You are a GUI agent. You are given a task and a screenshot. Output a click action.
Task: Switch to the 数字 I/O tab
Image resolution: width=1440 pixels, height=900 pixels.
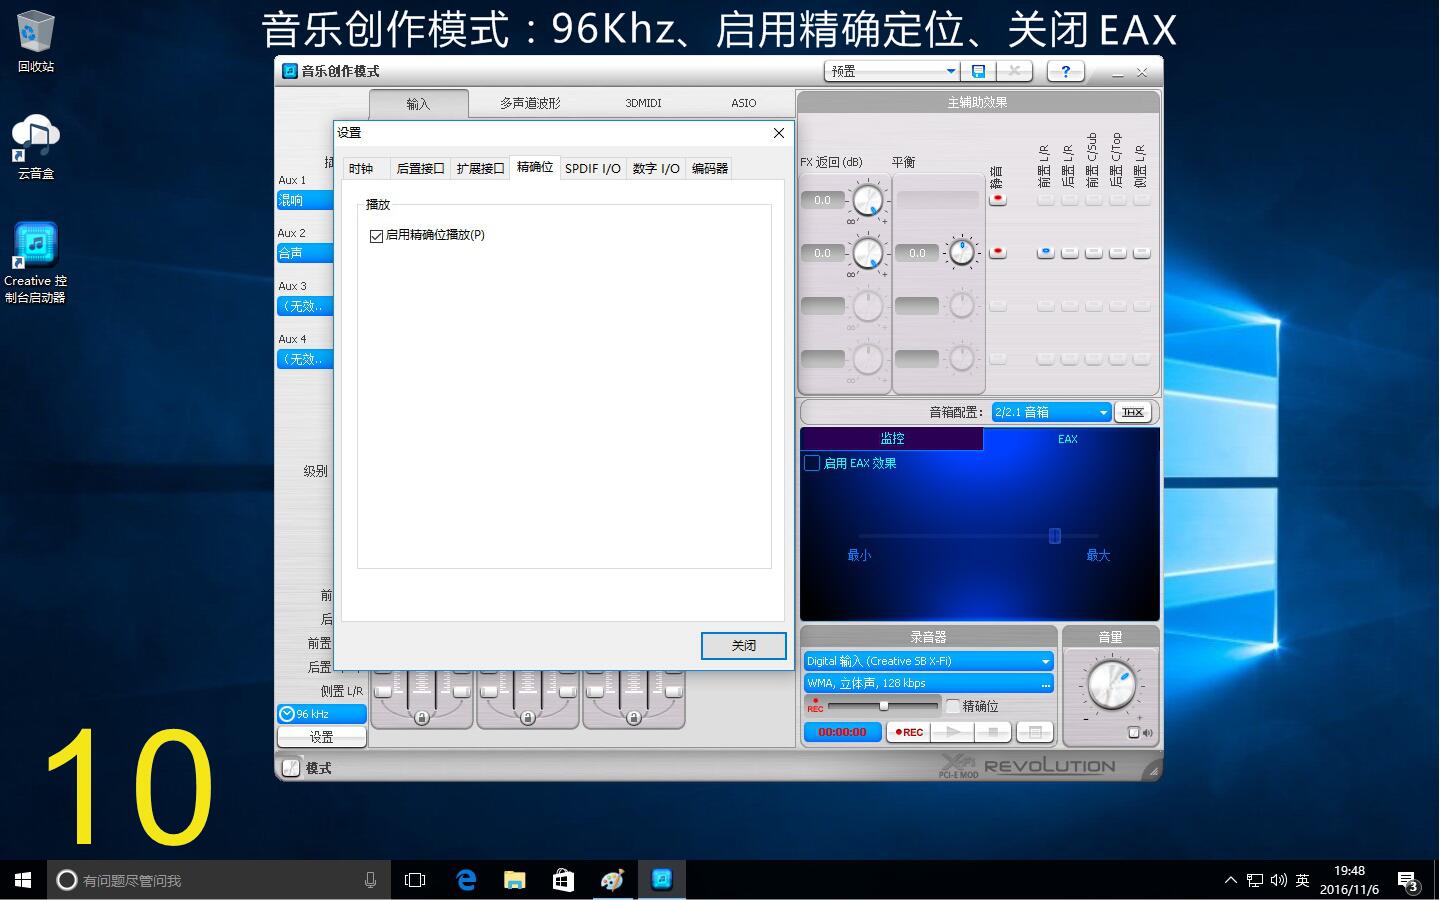pos(656,169)
